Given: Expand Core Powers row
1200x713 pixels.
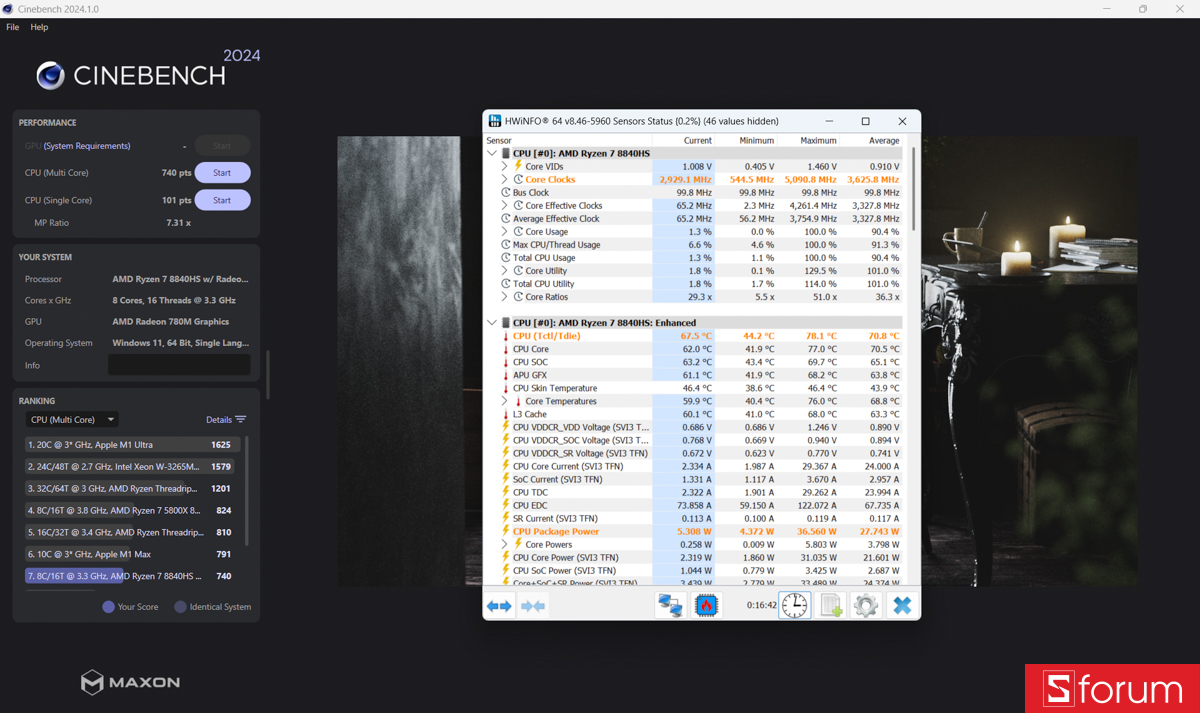Looking at the screenshot, I should click(x=505, y=544).
